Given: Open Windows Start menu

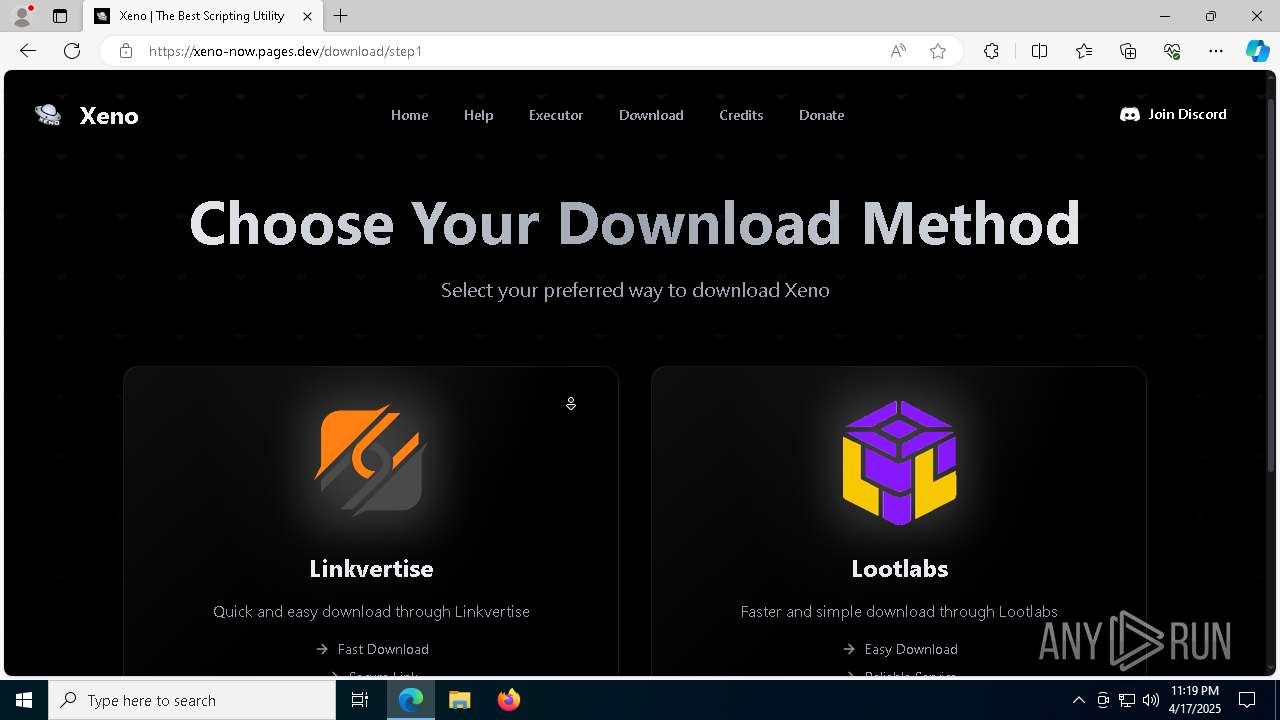Looking at the screenshot, I should [x=24, y=700].
